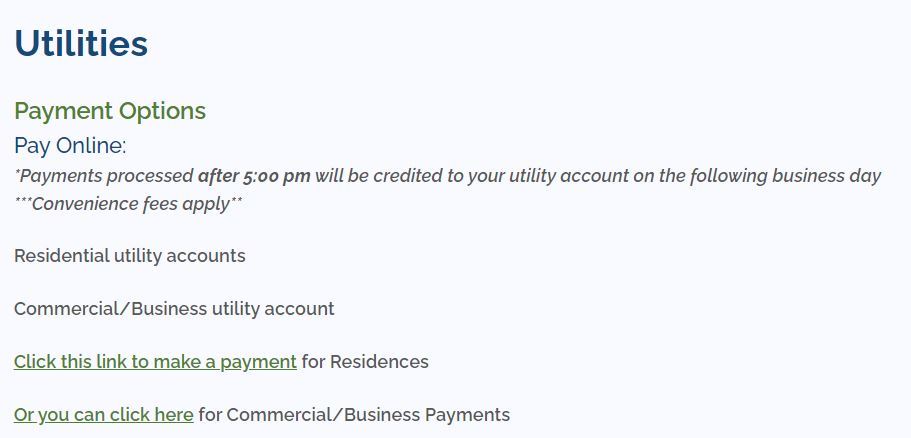This screenshot has width=911, height=438.
Task: Click the 'Payments processed' words starting the note
Action: (x=107, y=176)
